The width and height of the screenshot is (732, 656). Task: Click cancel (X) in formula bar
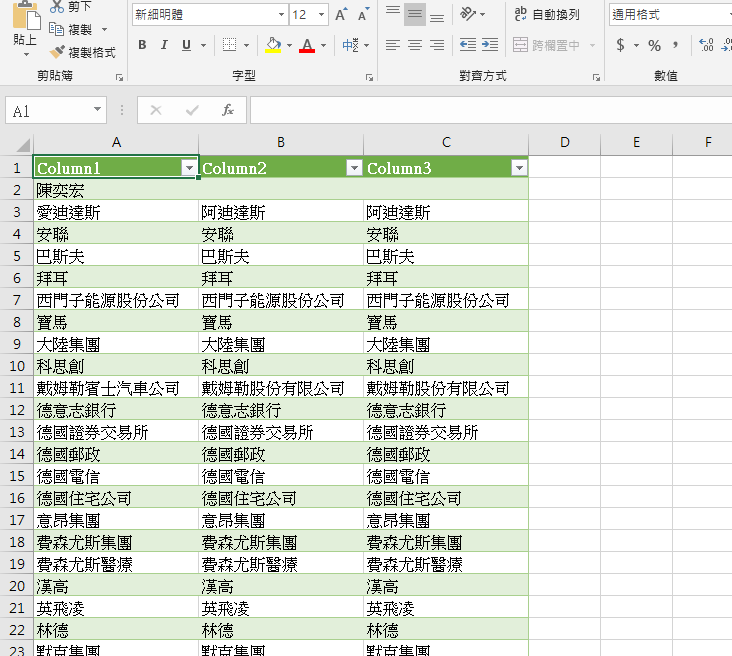pyautogui.click(x=156, y=110)
